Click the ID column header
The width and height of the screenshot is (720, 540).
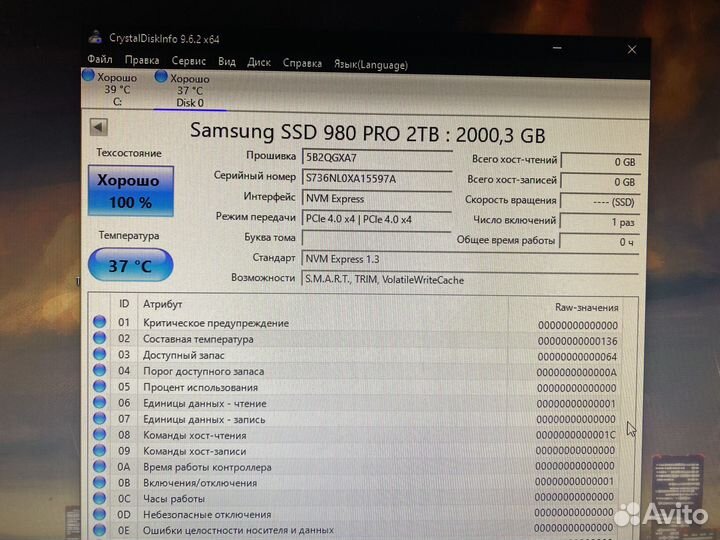[124, 304]
